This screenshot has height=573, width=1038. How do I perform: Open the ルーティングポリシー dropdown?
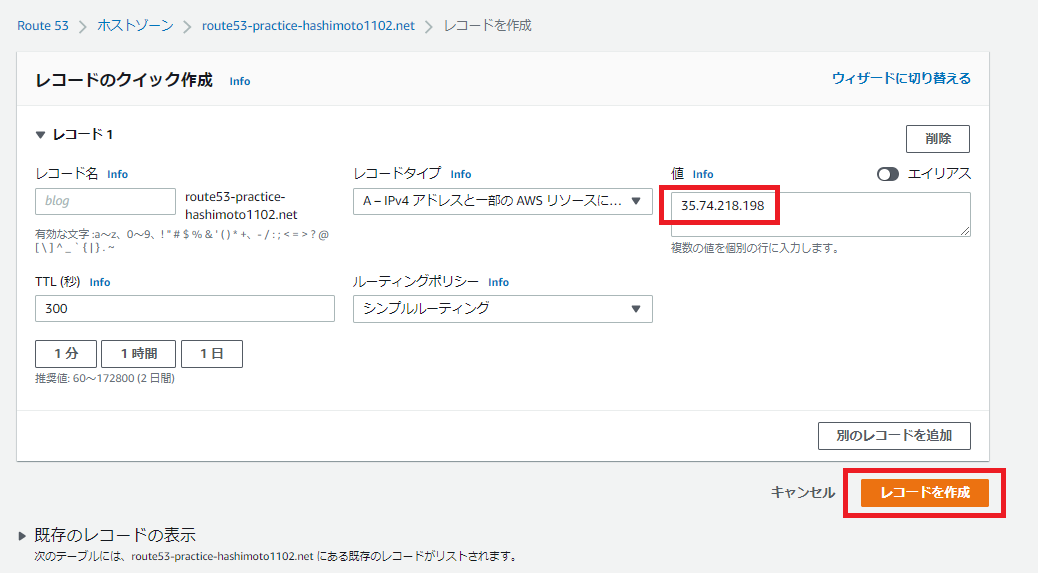[x=502, y=309]
